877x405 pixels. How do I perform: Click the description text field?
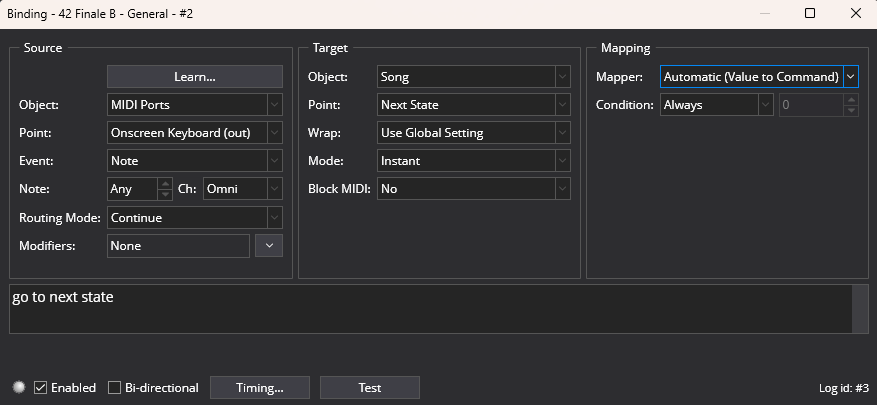click(x=431, y=309)
